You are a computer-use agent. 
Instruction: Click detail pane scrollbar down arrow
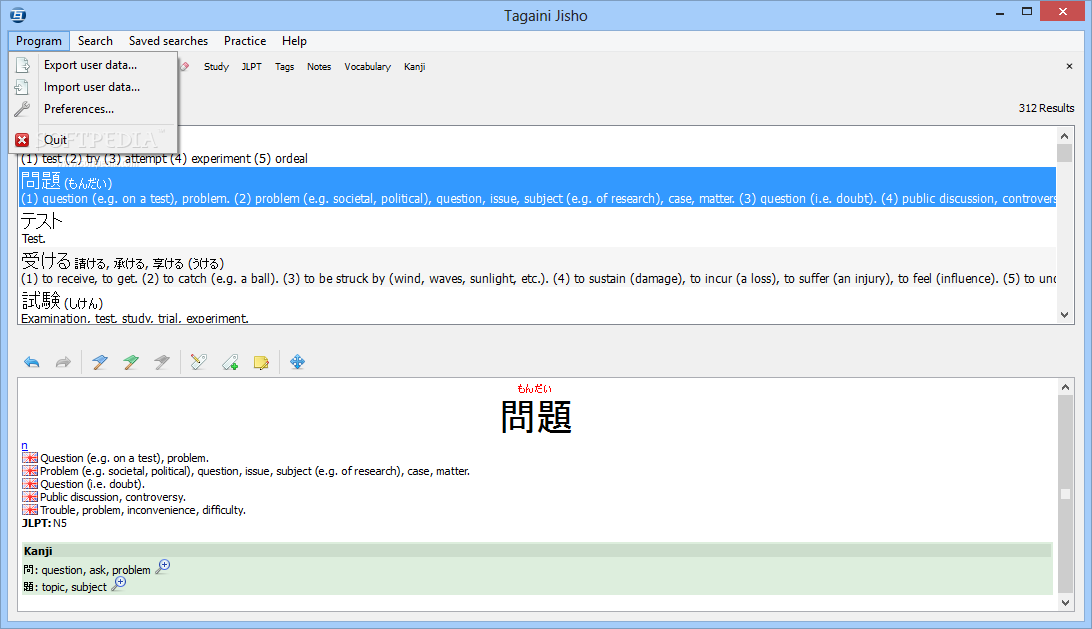click(1065, 603)
